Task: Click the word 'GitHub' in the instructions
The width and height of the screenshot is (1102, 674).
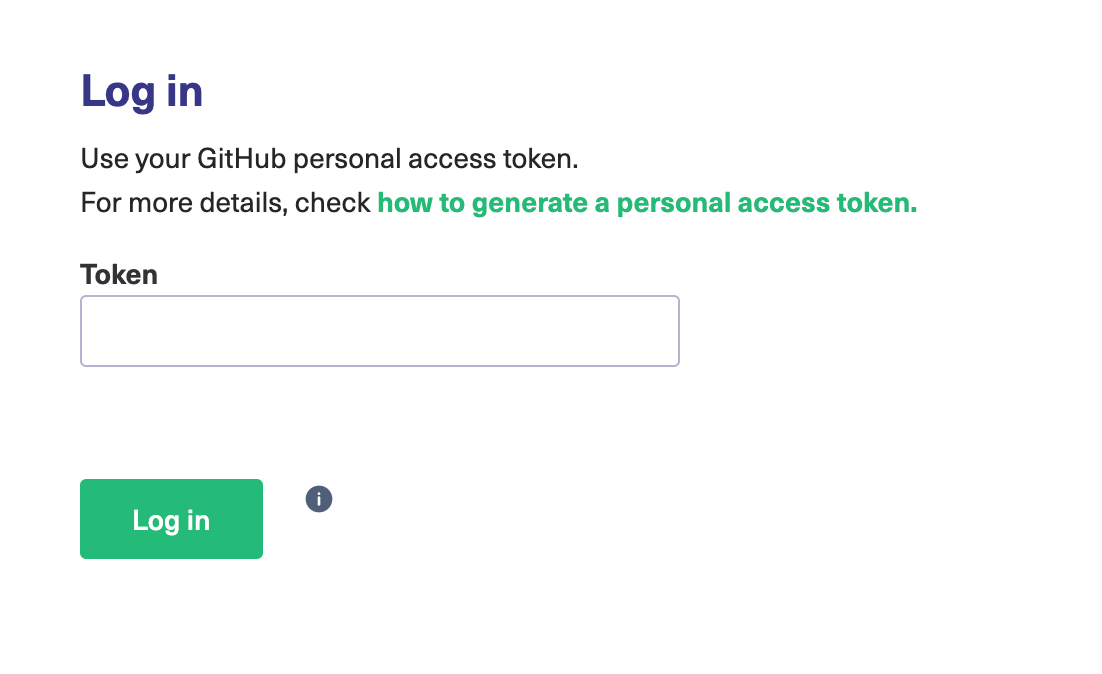Action: tap(241, 159)
